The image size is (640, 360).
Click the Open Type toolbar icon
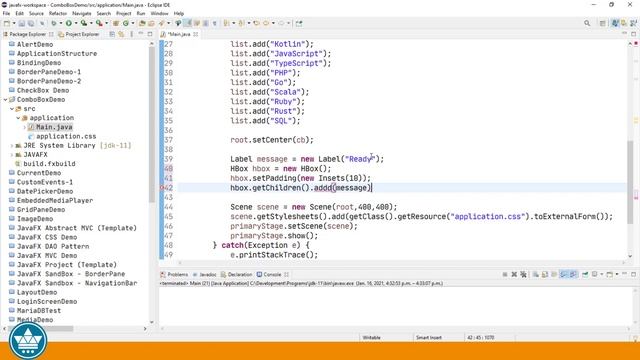point(142,23)
